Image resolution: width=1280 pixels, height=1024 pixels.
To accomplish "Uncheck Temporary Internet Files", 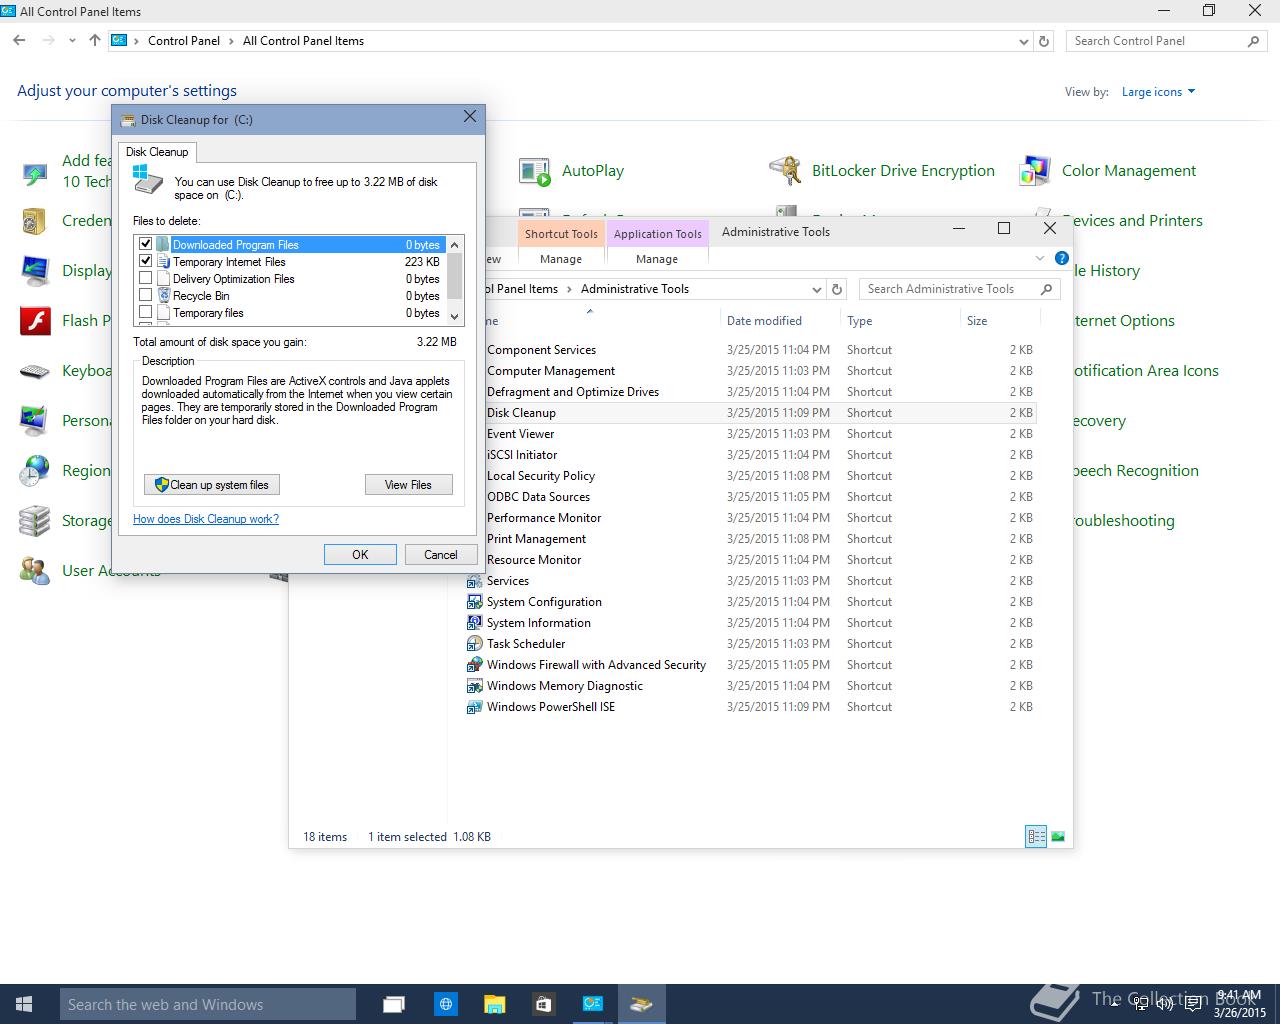I will coord(146,261).
